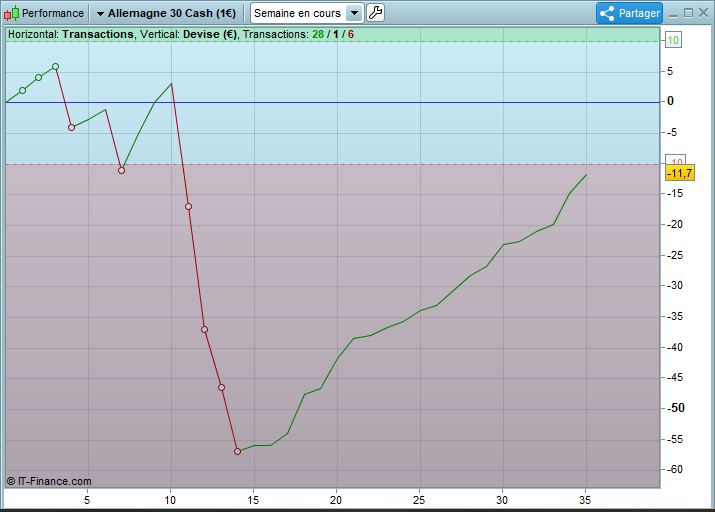Click the 15 label on horizontal axis
This screenshot has width=715, height=512.
coord(253,500)
